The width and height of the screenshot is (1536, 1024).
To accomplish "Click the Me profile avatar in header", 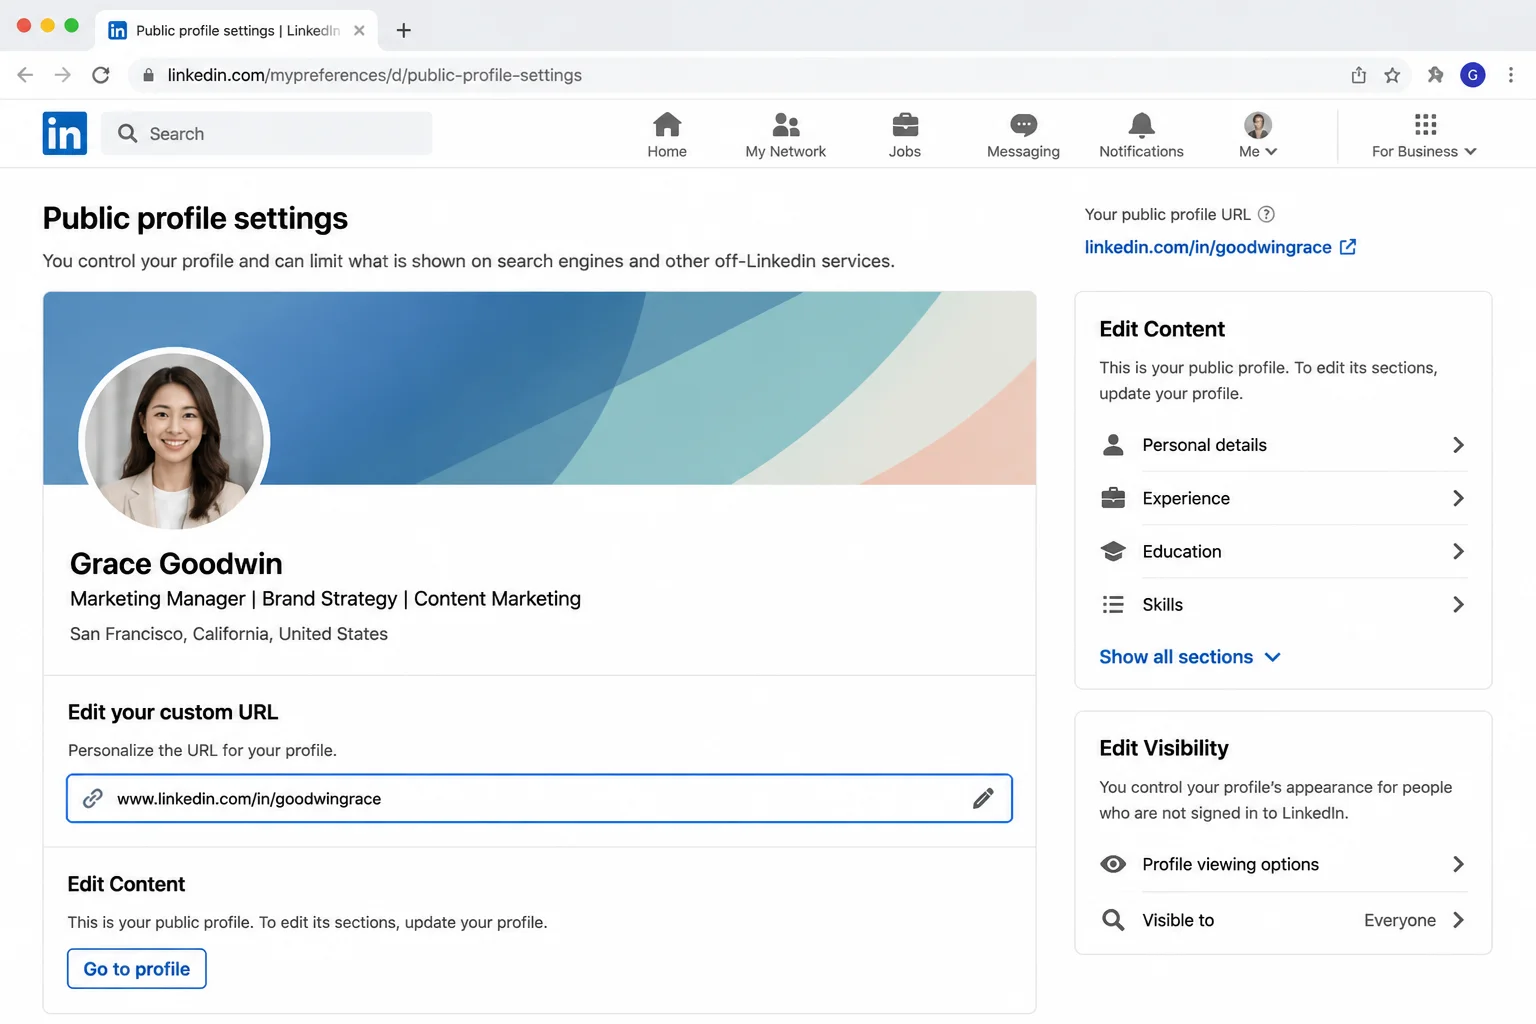I will pyautogui.click(x=1258, y=125).
